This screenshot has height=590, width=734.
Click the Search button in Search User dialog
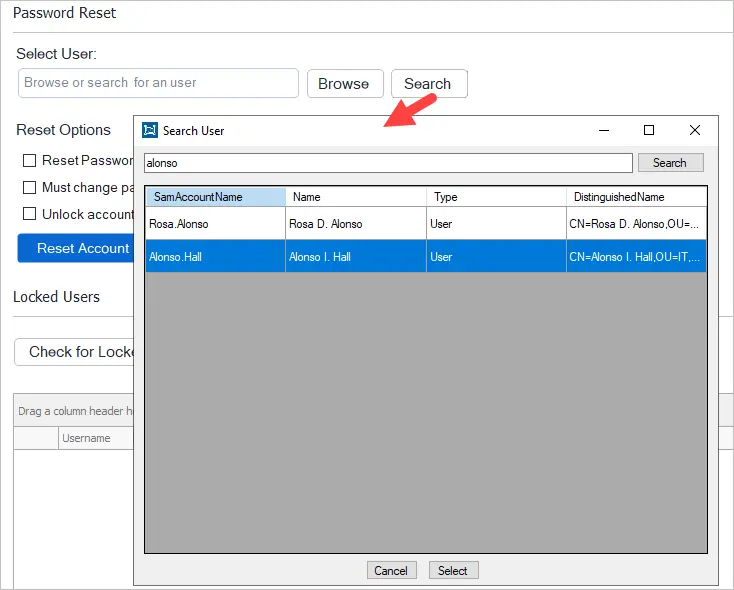tap(670, 163)
